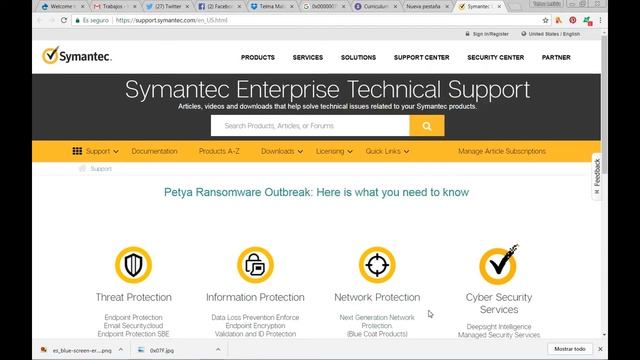Go back with the browser back arrow

[40, 20]
